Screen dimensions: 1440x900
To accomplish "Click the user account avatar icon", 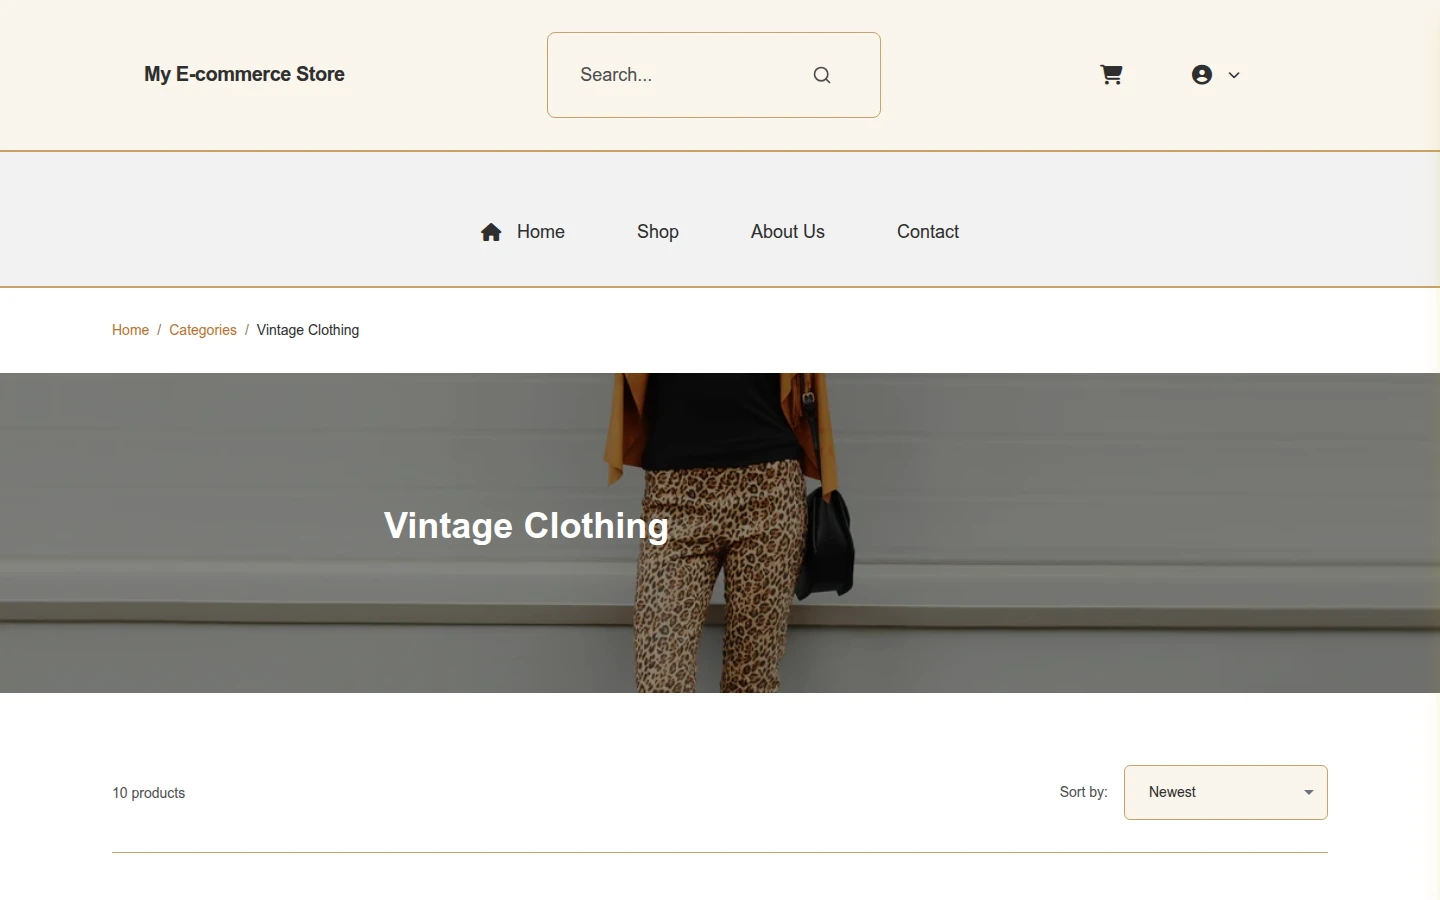I will click(1202, 75).
